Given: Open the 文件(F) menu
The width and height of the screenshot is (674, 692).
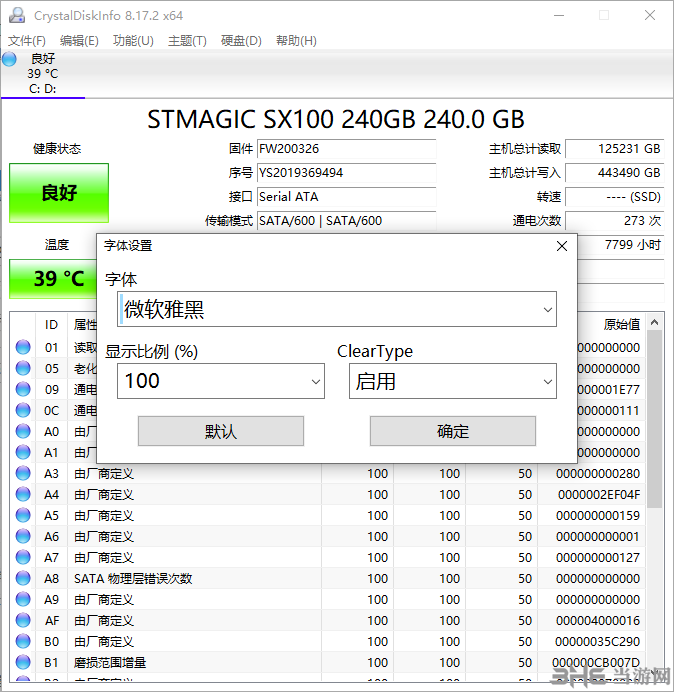Looking at the screenshot, I should [27, 41].
